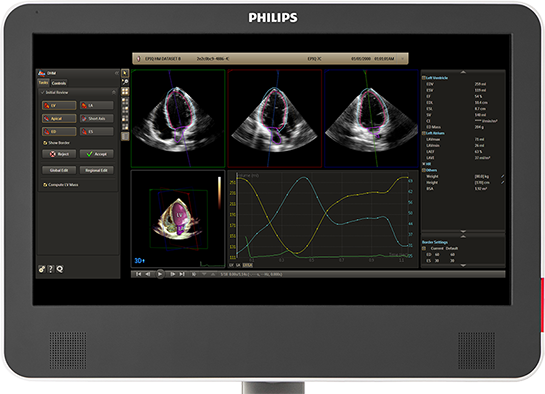Expand the HR results group

point(424,164)
